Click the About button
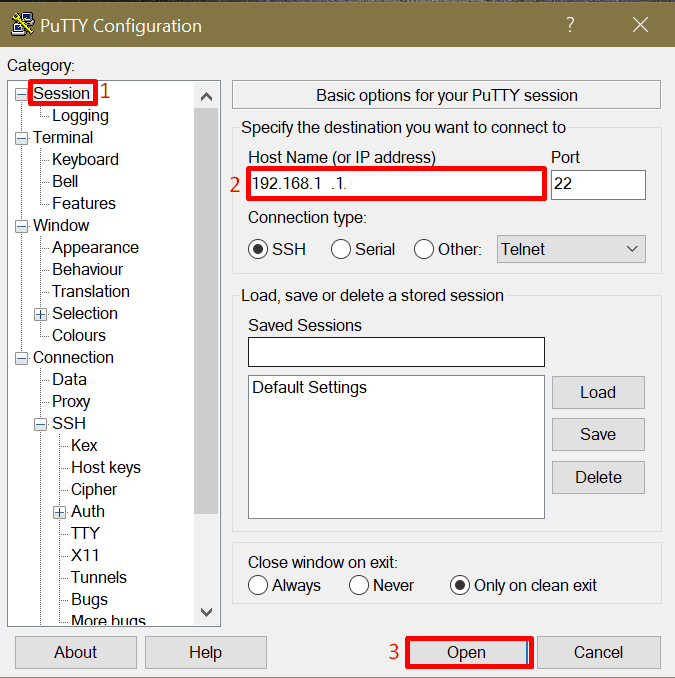The height and width of the screenshot is (678, 675). [x=76, y=652]
